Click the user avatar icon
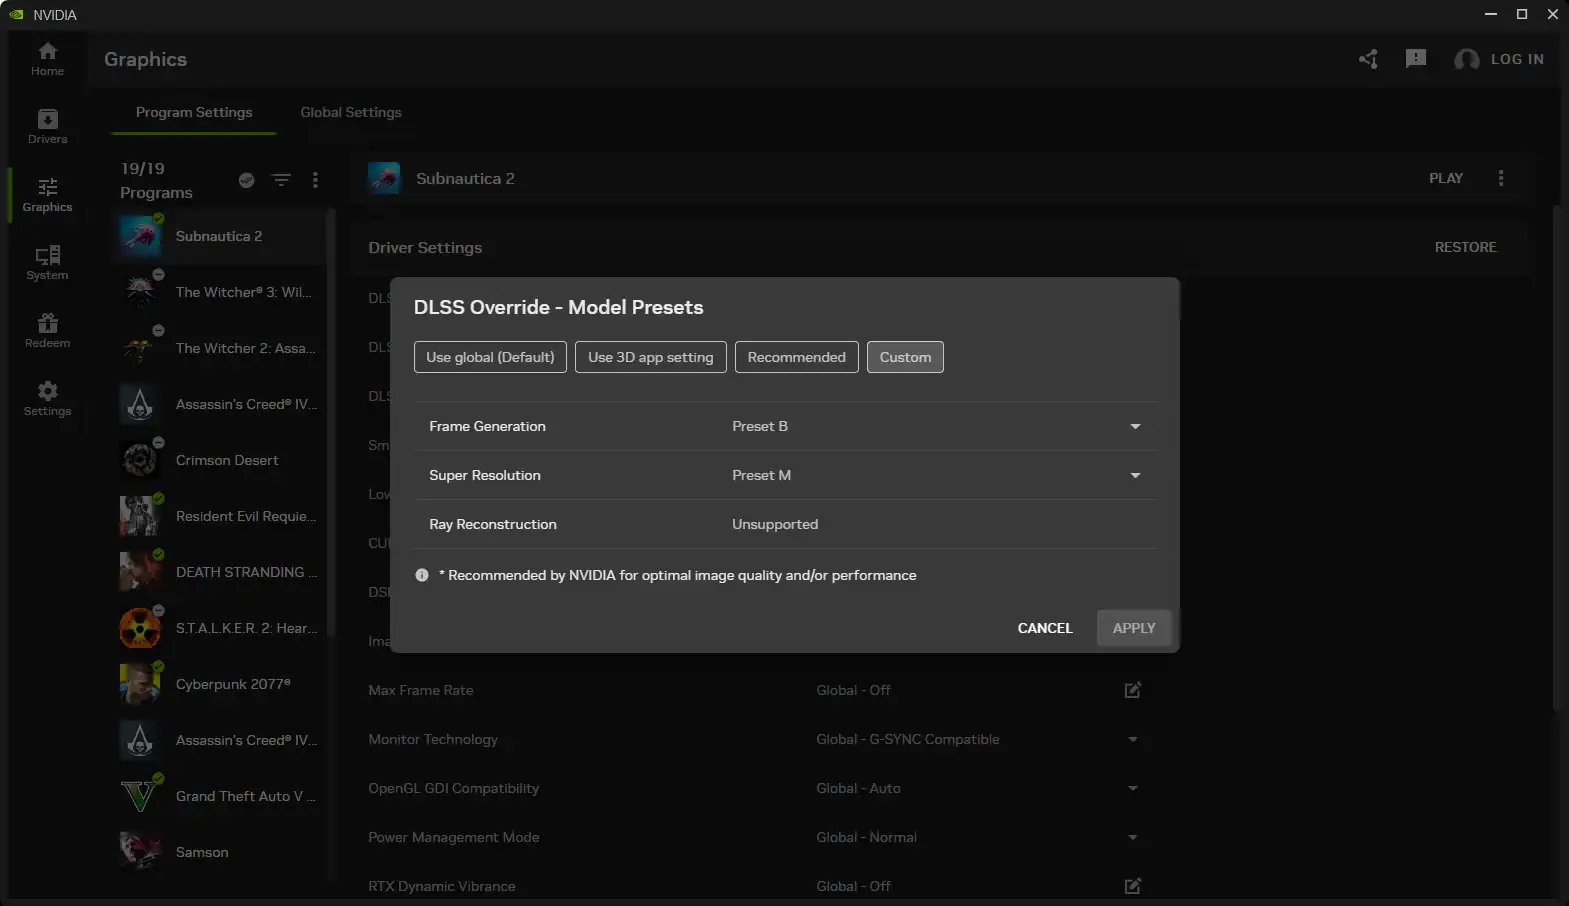Viewport: 1569px width, 906px height. [1466, 60]
